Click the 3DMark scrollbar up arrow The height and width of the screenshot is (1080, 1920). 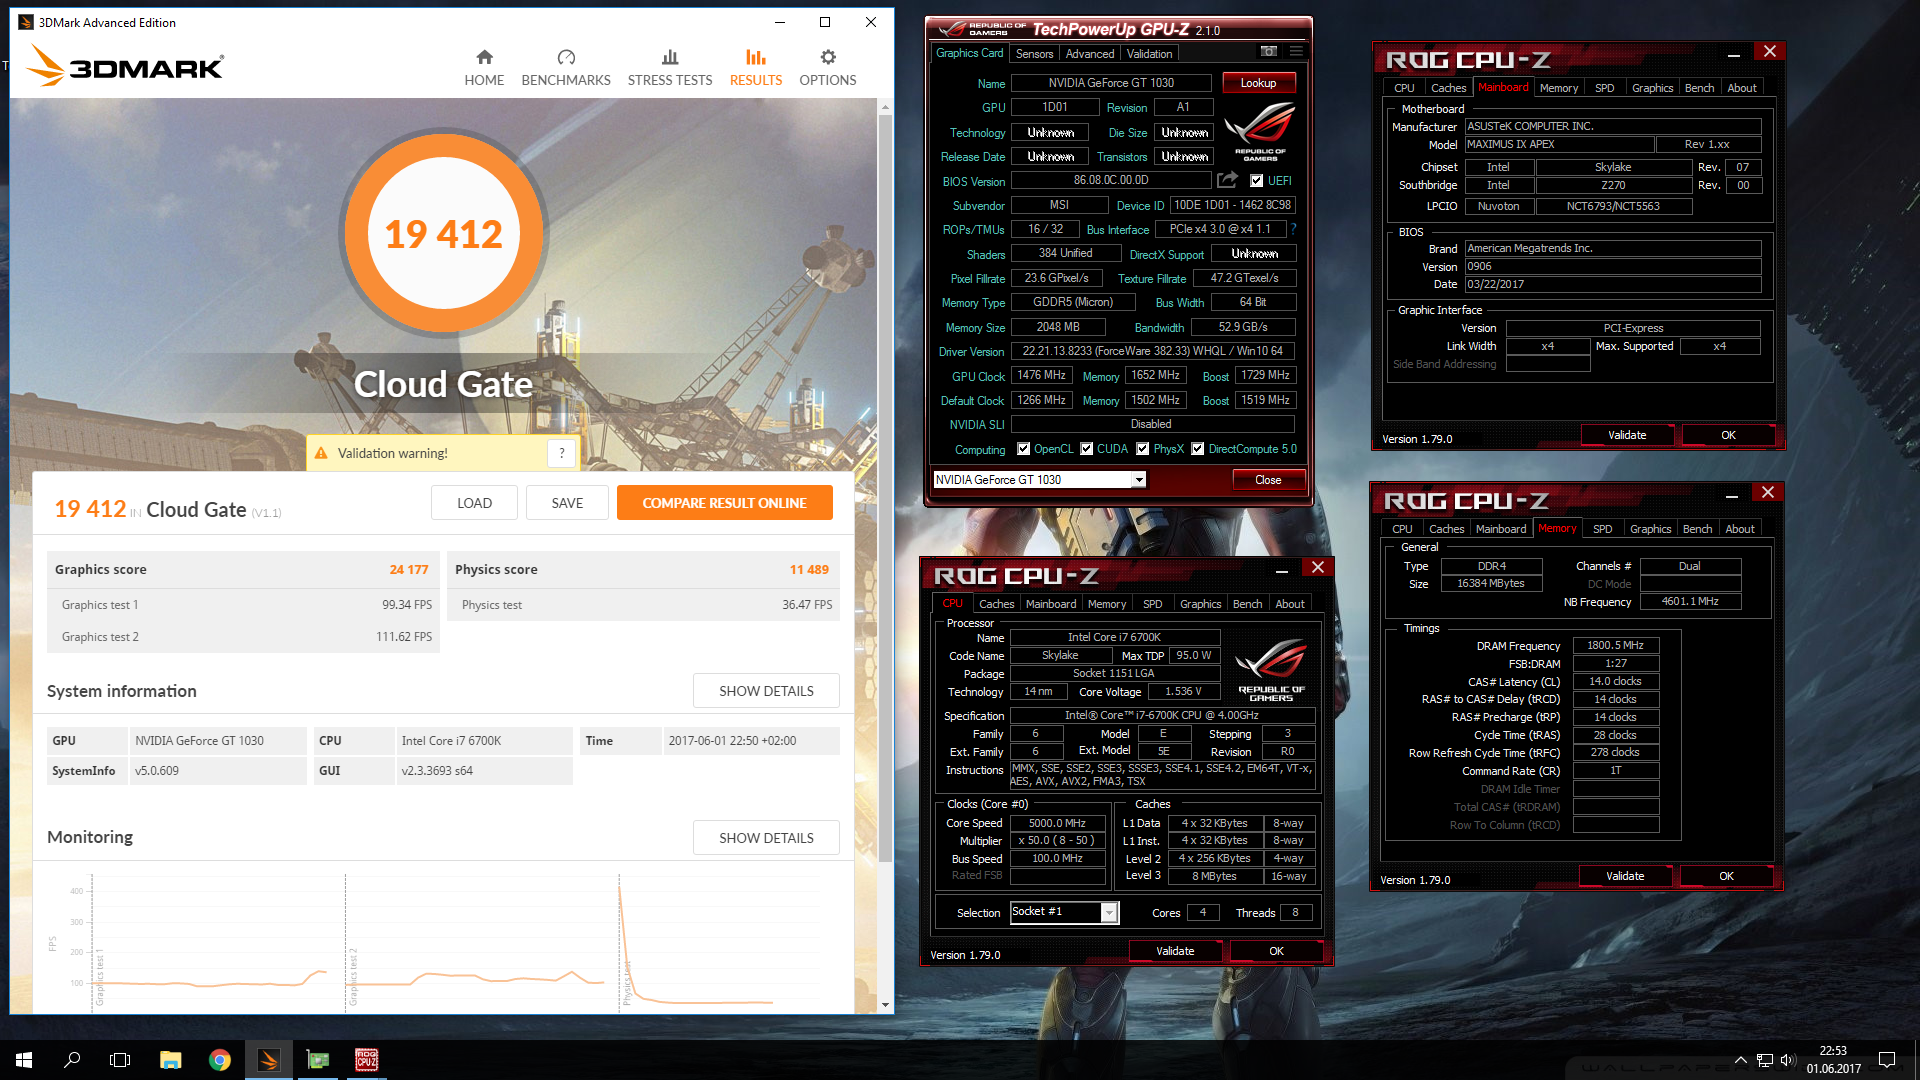(885, 105)
